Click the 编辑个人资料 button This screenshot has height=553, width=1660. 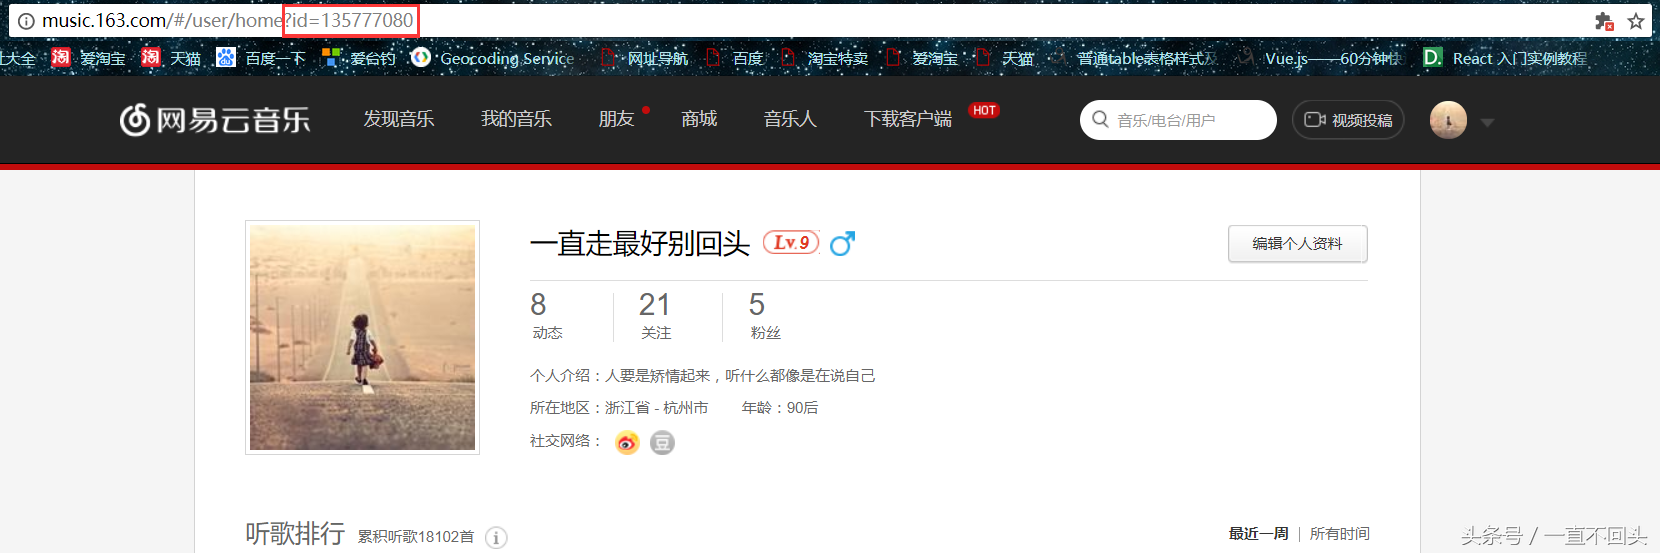click(x=1297, y=244)
